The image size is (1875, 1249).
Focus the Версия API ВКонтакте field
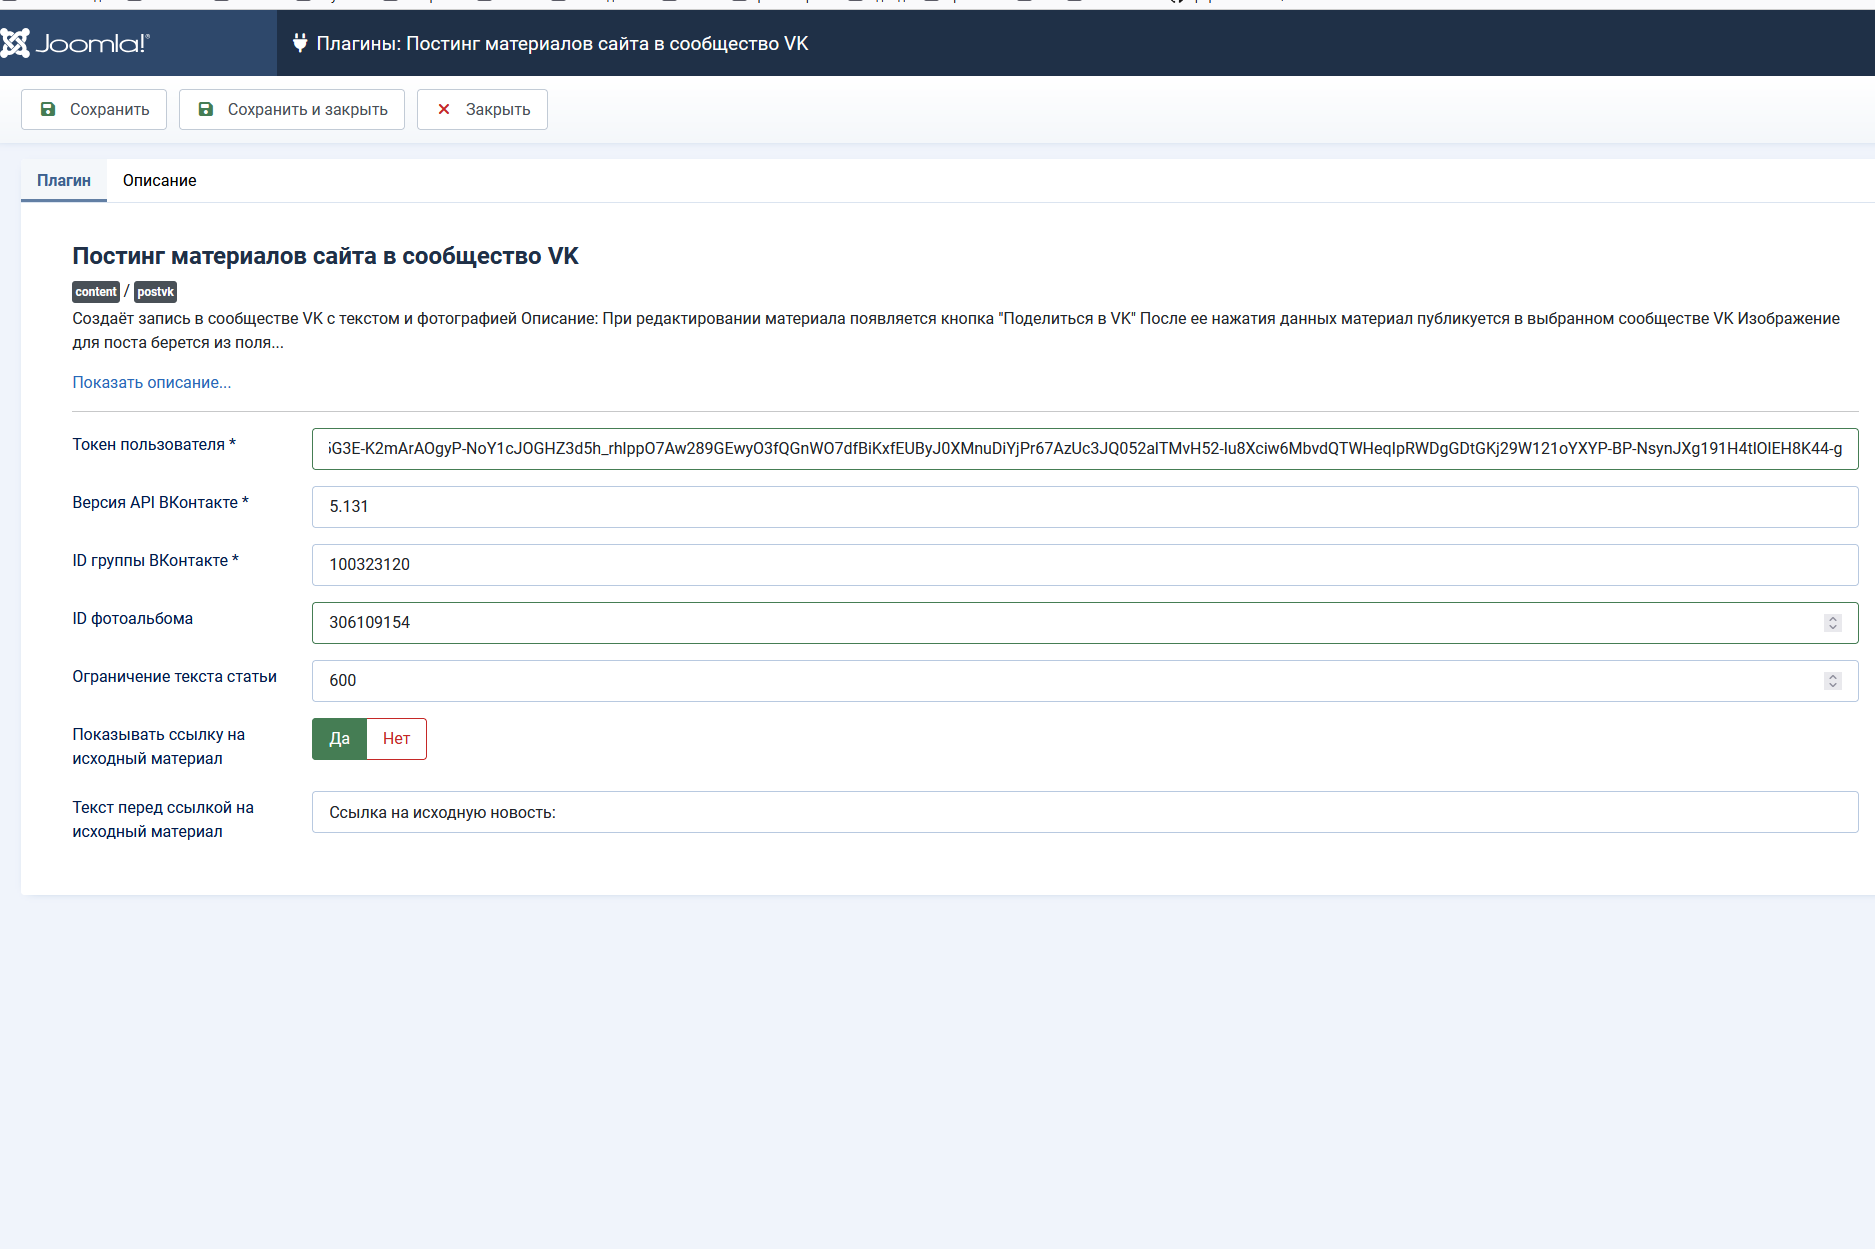click(x=1085, y=507)
